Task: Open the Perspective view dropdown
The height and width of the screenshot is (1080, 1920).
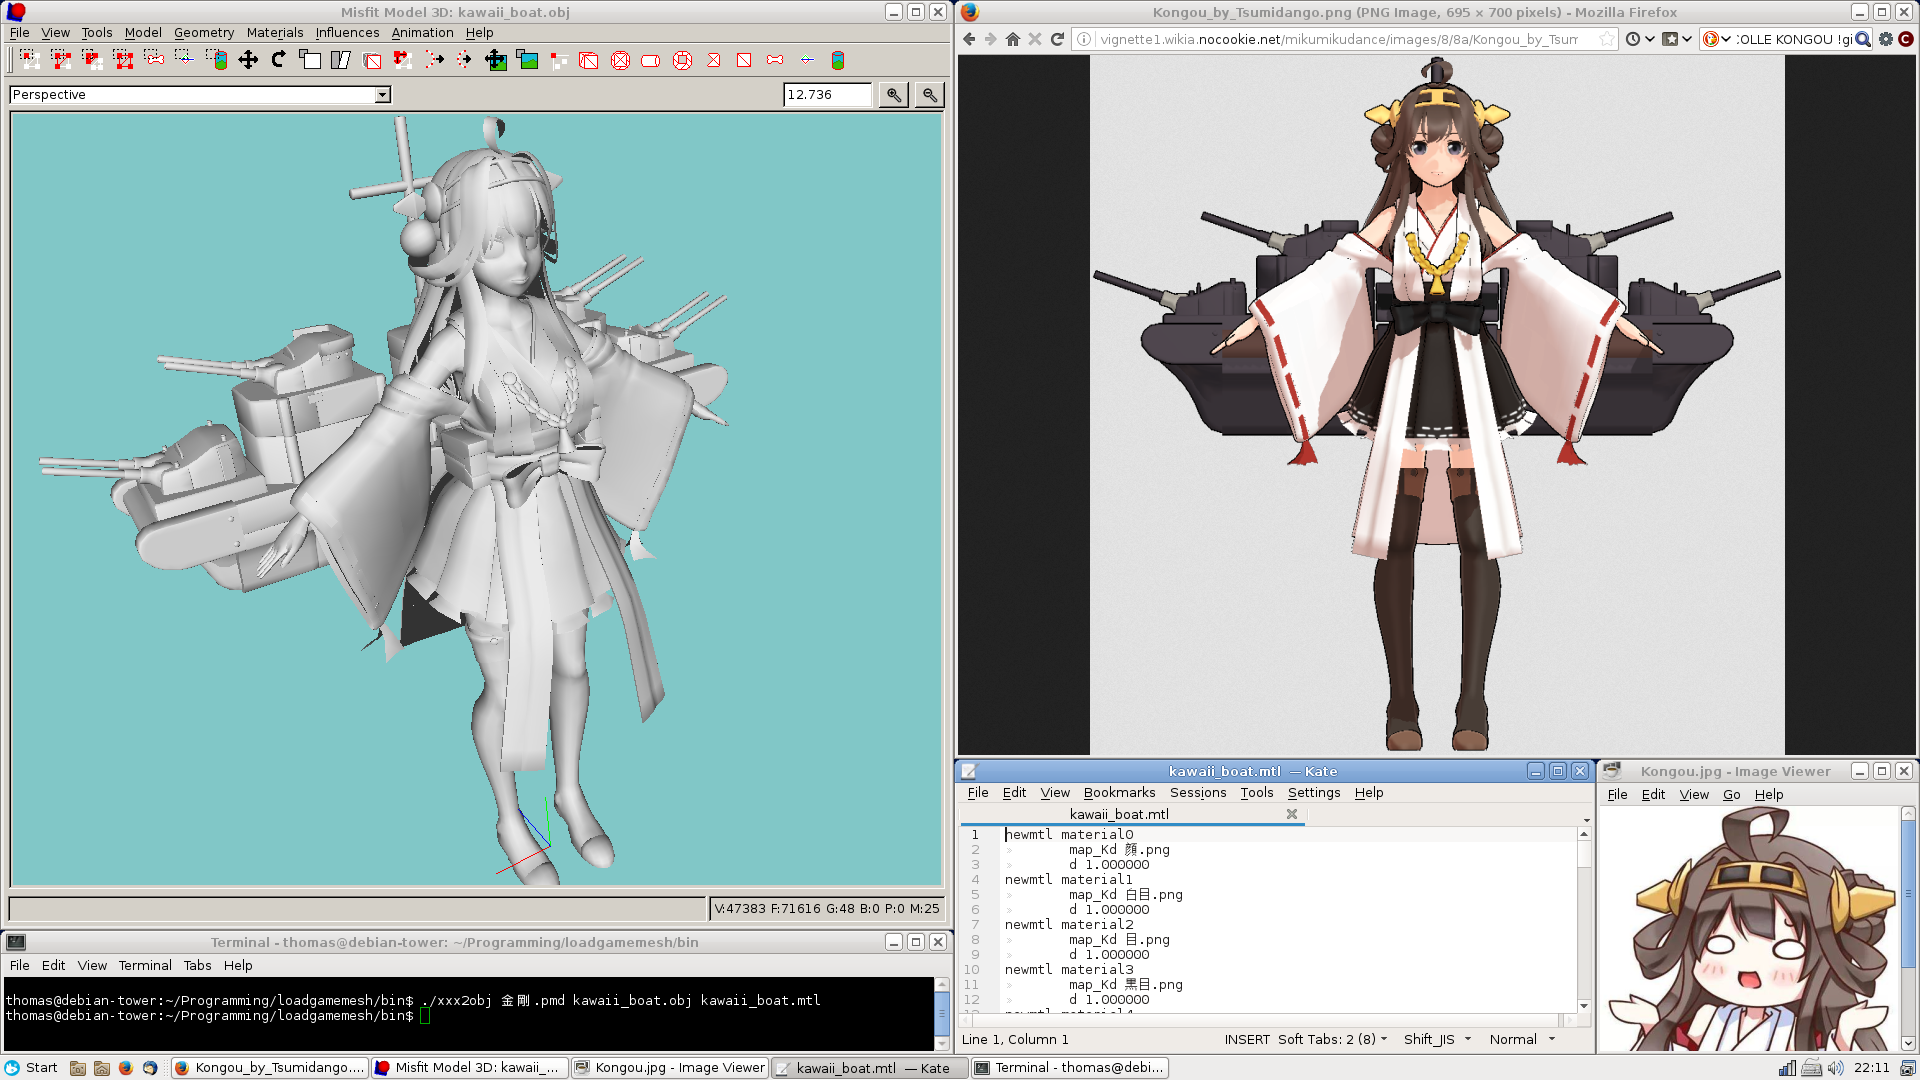Action: pyautogui.click(x=382, y=95)
